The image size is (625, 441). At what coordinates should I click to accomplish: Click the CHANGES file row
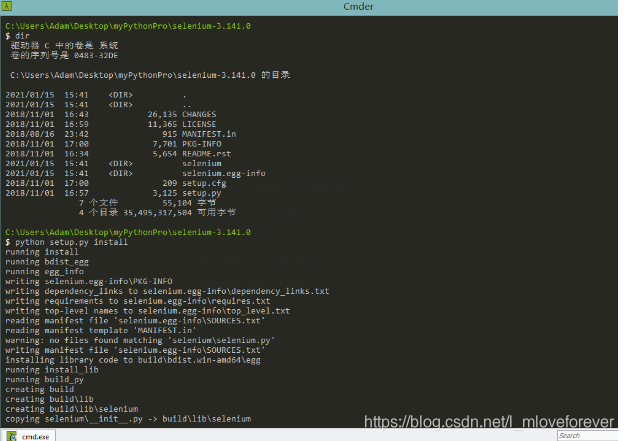(x=111, y=114)
